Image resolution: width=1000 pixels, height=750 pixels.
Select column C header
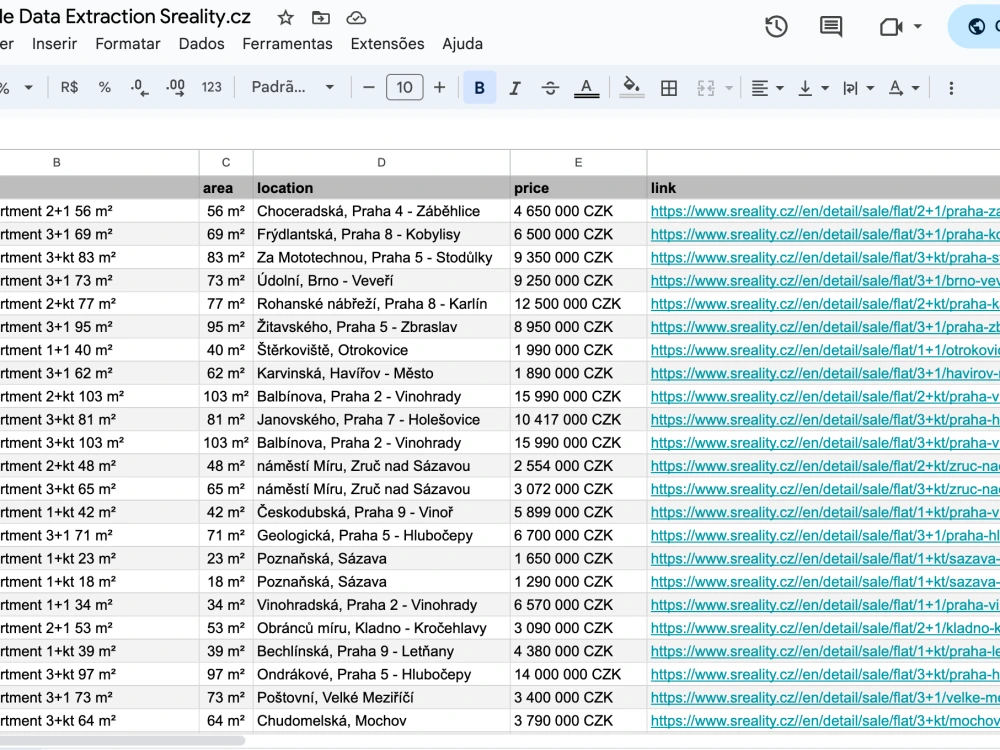tap(226, 163)
